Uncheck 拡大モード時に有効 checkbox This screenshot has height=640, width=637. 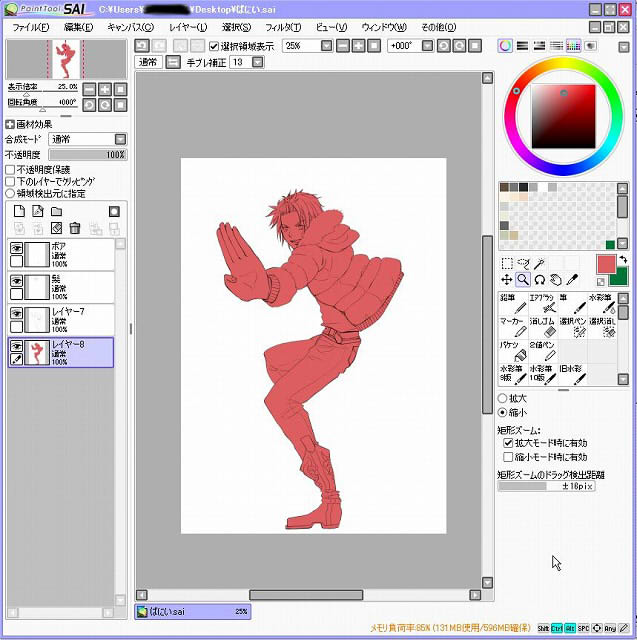(508, 442)
